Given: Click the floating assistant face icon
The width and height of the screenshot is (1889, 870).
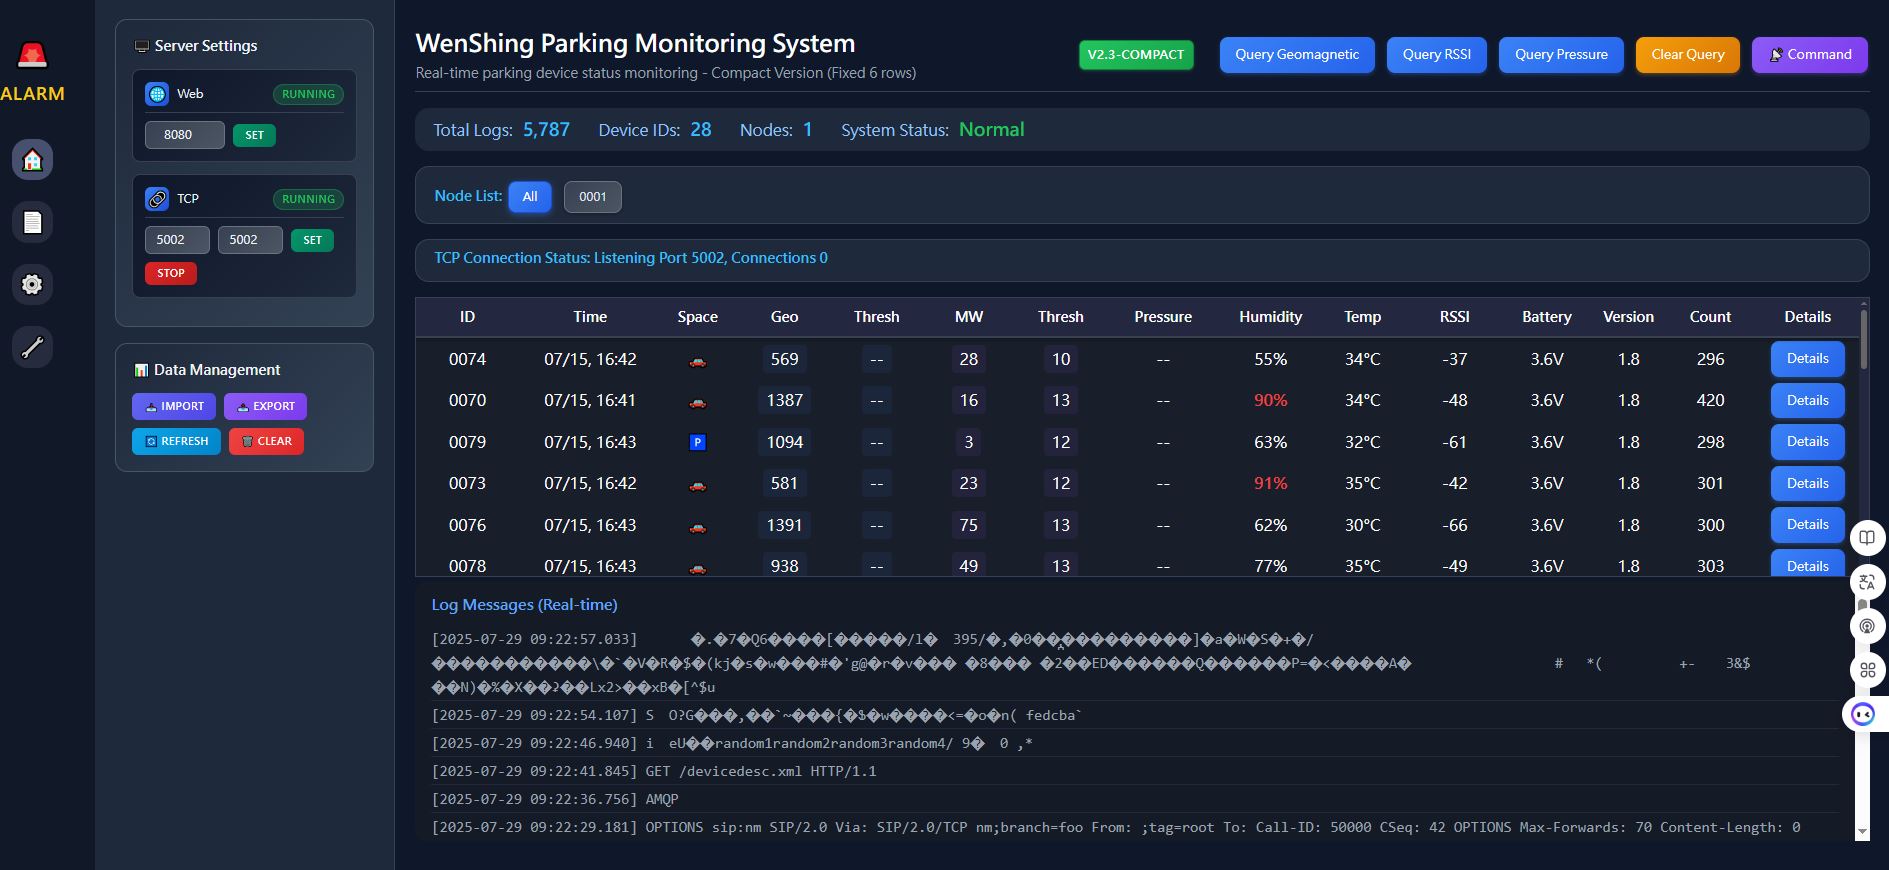Looking at the screenshot, I should point(1862,714).
